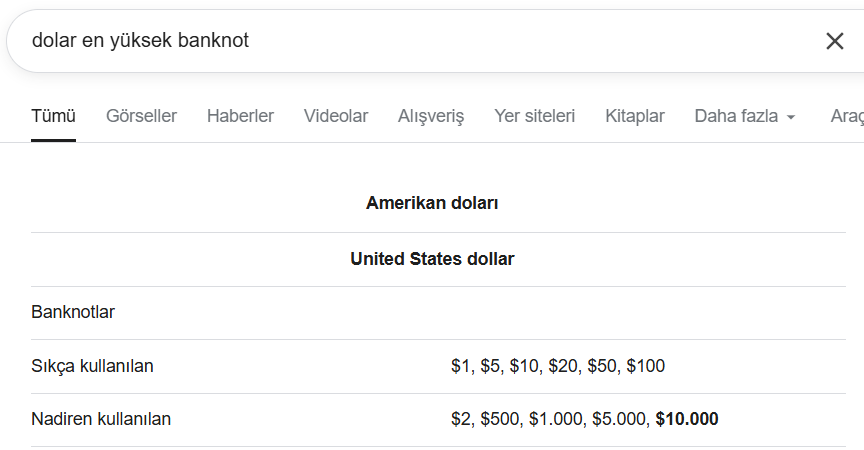
Task: Click the highlighted $10.000 value
Action: (x=687, y=419)
